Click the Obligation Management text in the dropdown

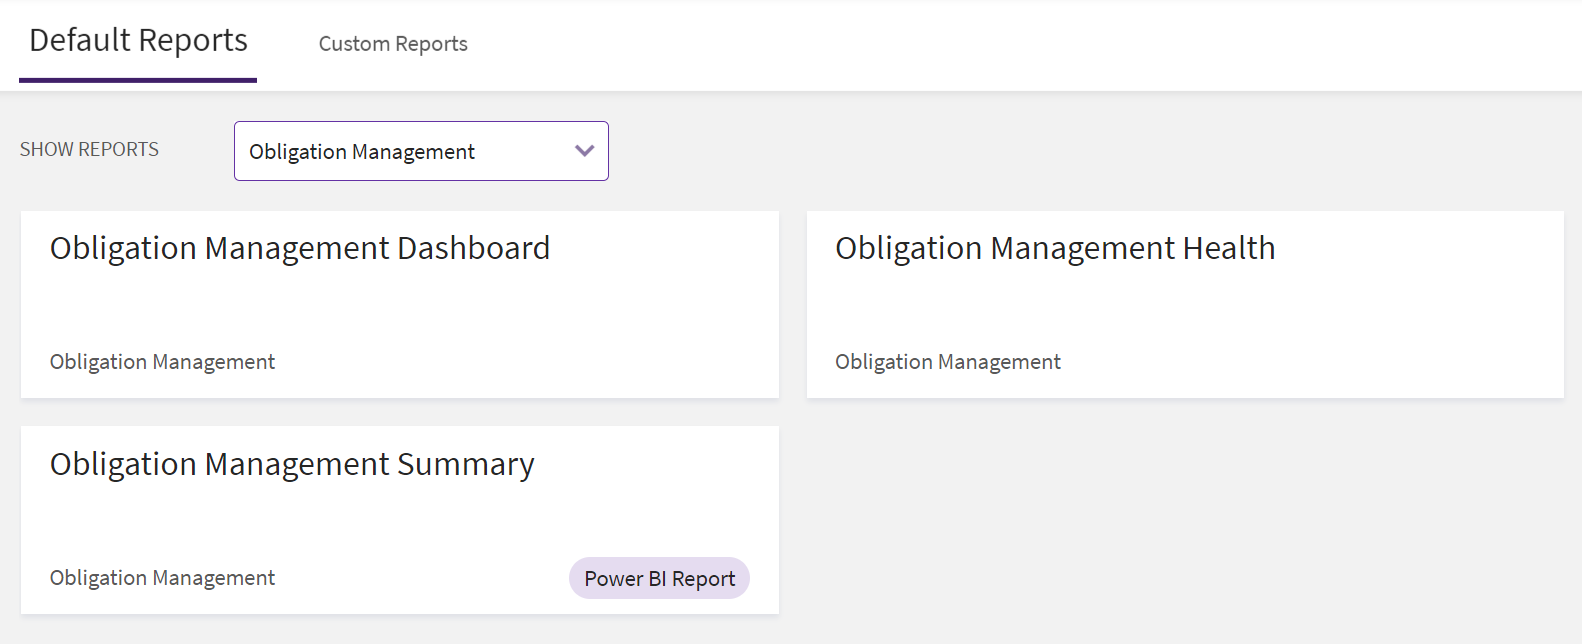[362, 152]
